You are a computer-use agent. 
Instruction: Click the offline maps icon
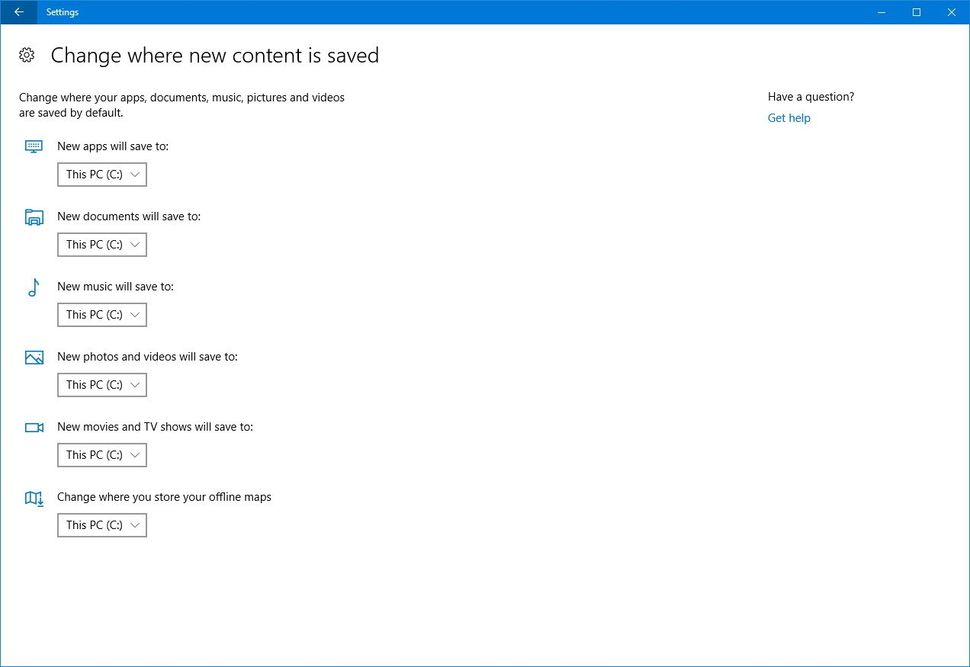point(33,497)
